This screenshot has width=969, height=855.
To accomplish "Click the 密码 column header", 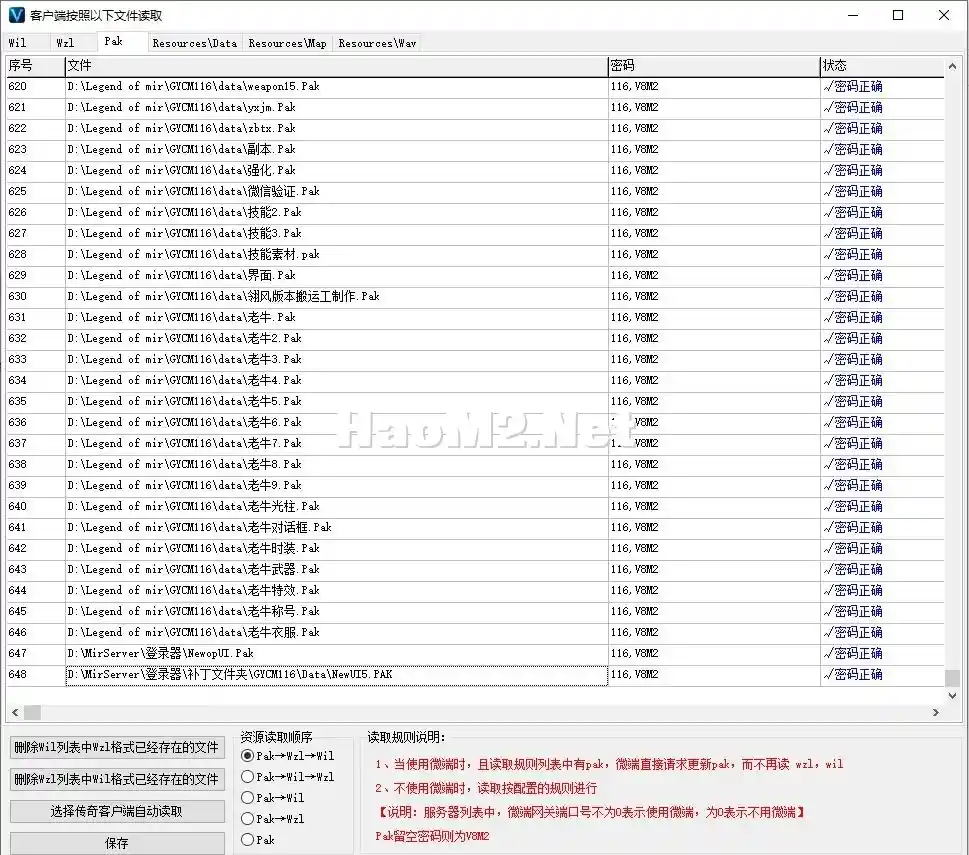I will (x=714, y=65).
